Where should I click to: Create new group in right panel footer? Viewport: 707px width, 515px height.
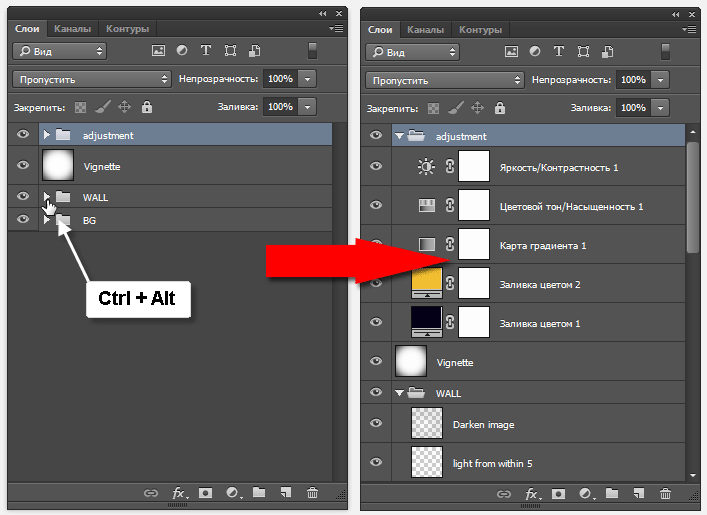tap(612, 493)
